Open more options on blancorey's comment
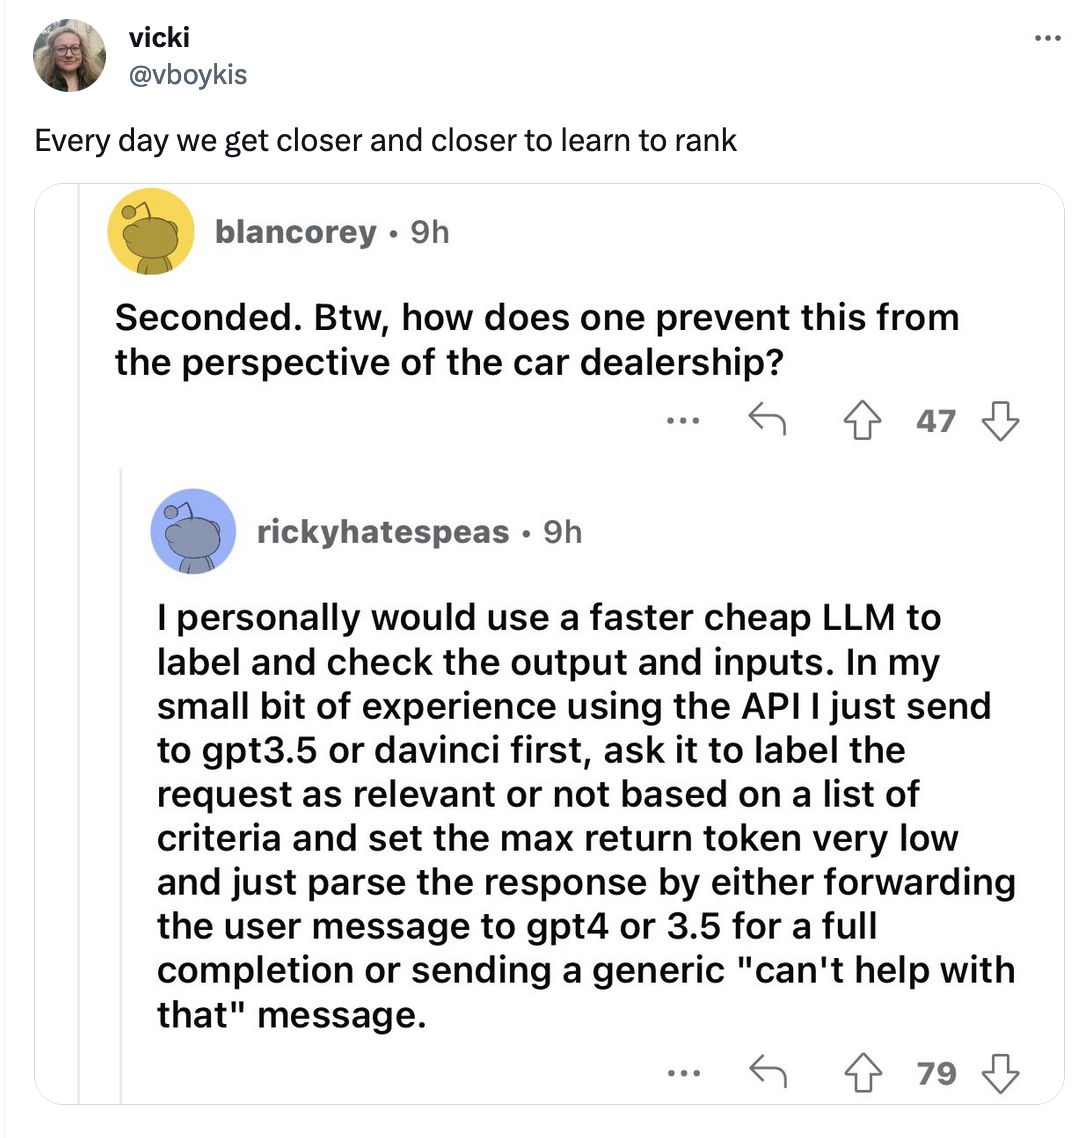 tap(683, 422)
